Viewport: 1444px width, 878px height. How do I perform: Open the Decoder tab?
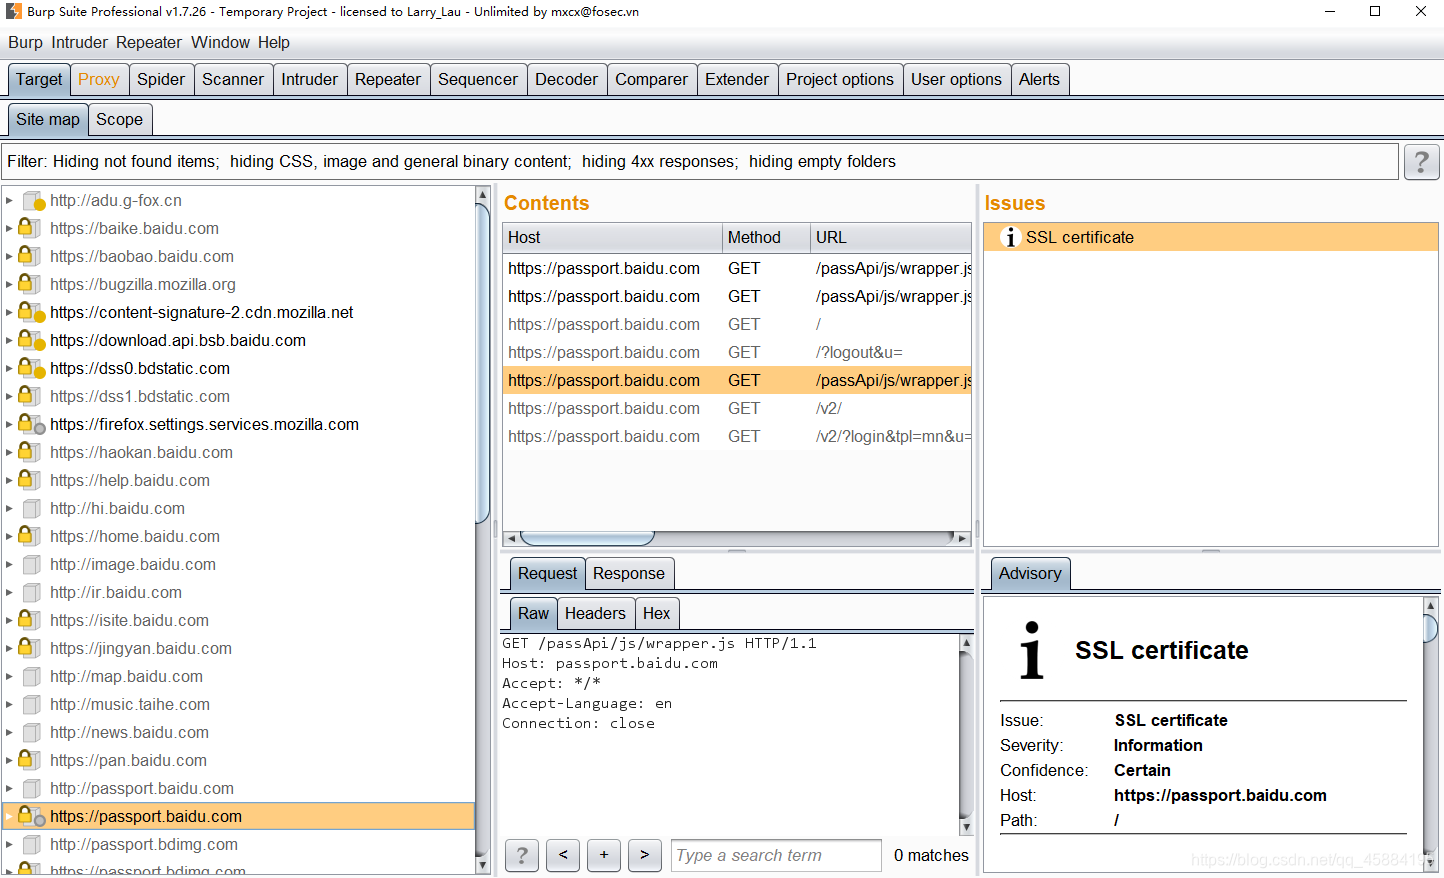pos(567,79)
